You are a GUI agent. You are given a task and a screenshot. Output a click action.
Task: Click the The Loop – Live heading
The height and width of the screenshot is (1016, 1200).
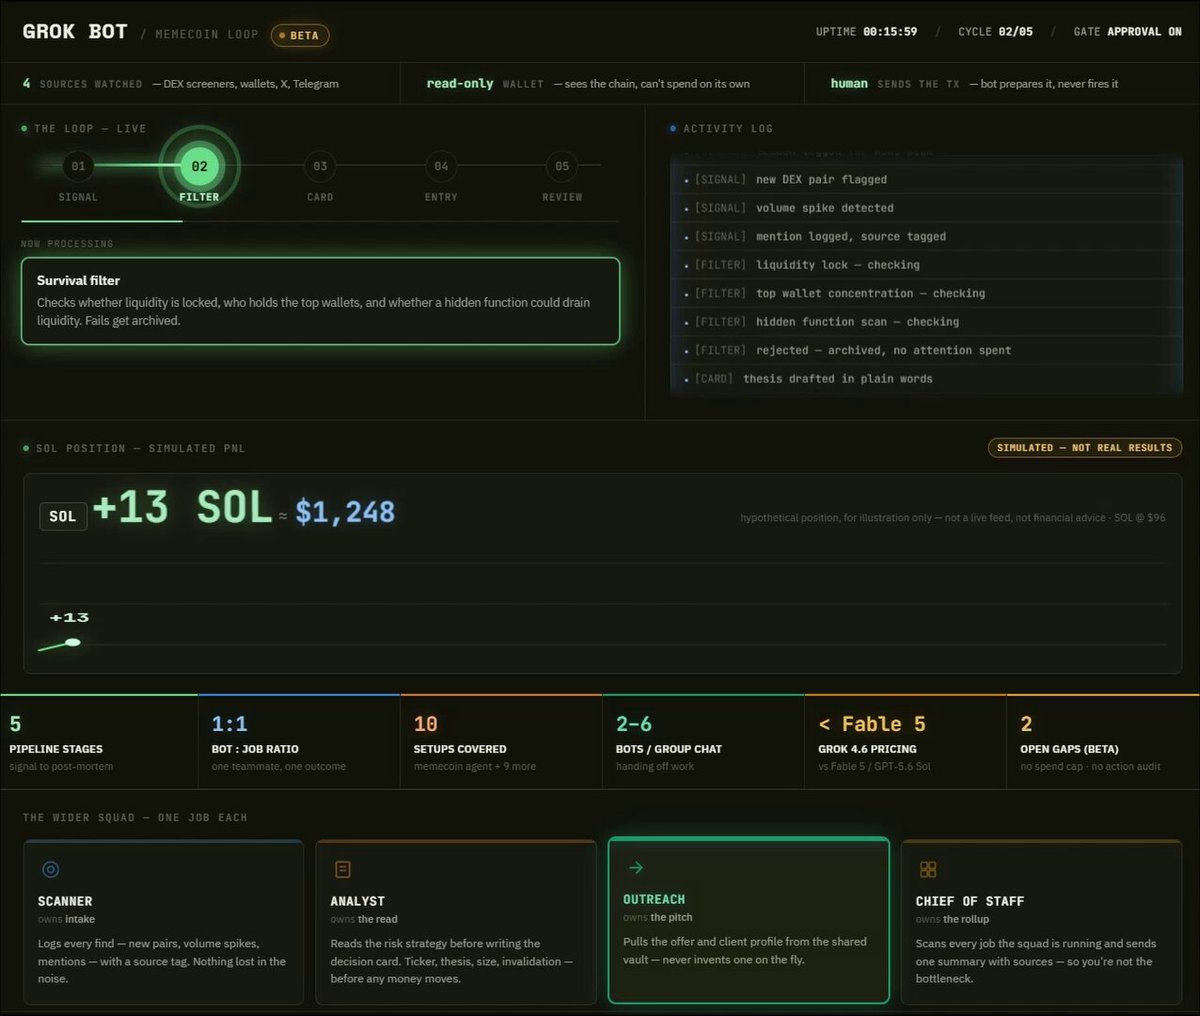90,129
